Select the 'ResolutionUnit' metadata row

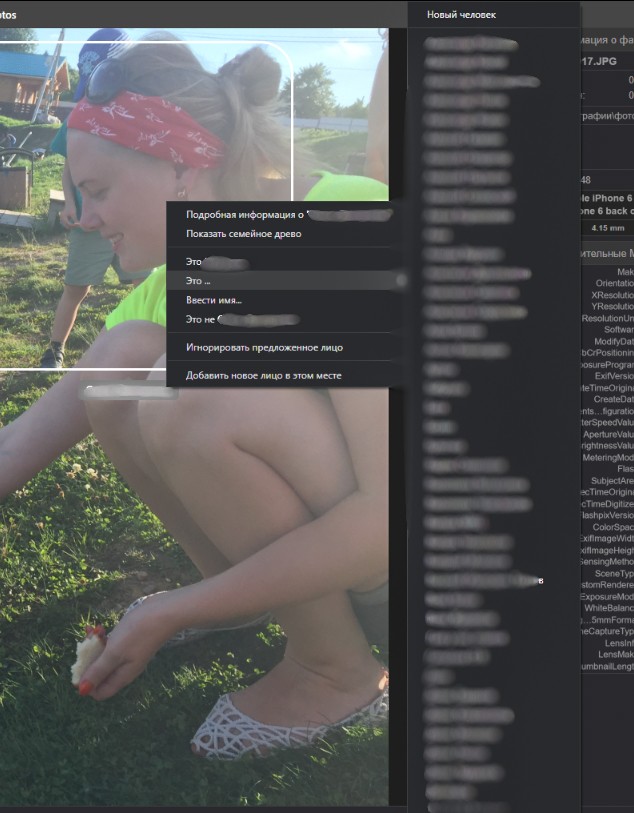(x=608, y=318)
